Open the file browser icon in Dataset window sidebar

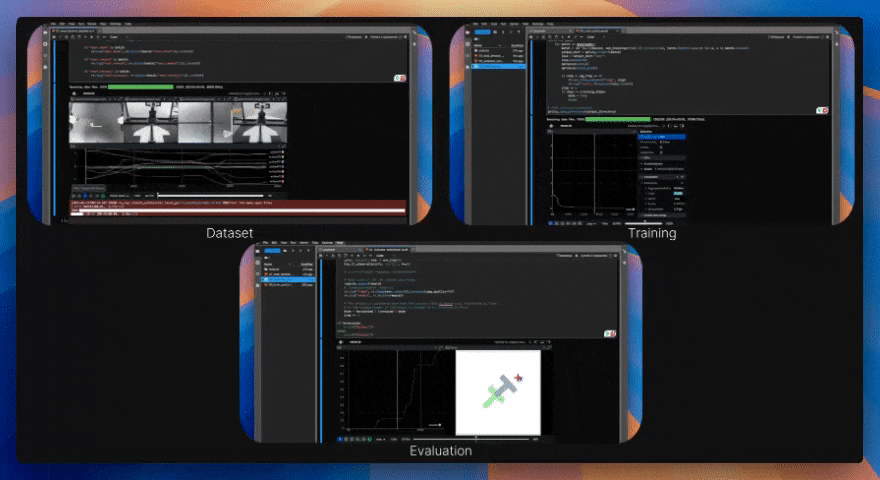(45, 33)
